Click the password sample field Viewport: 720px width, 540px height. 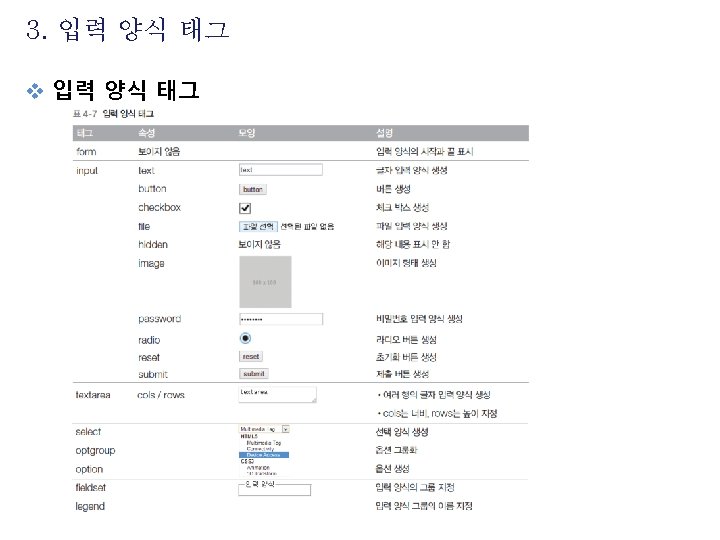tap(281, 319)
